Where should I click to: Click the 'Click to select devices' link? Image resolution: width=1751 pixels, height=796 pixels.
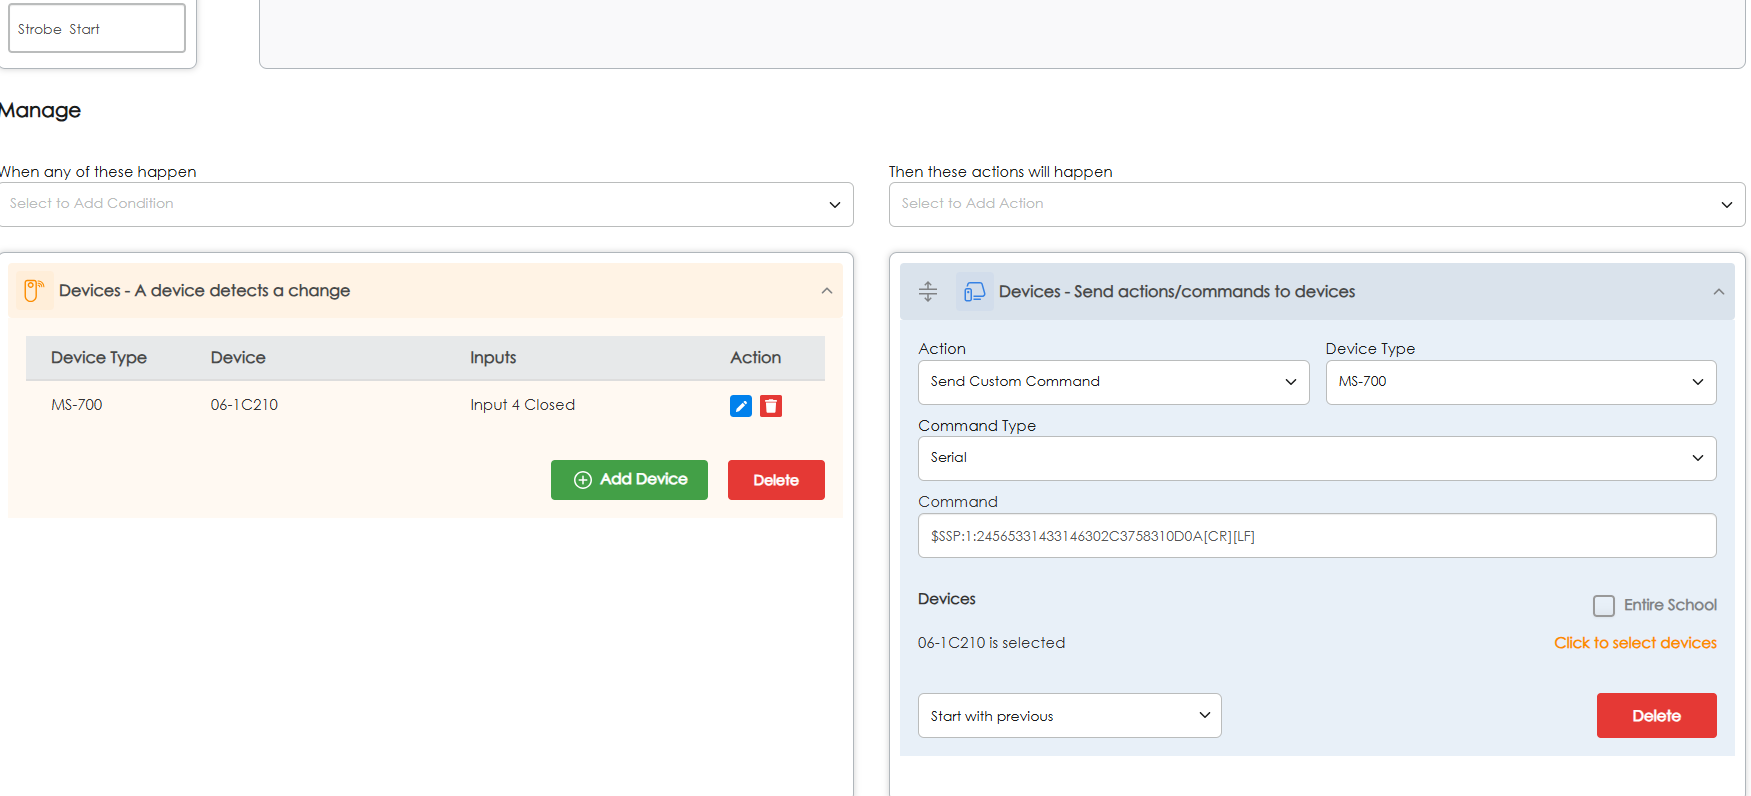click(1635, 643)
